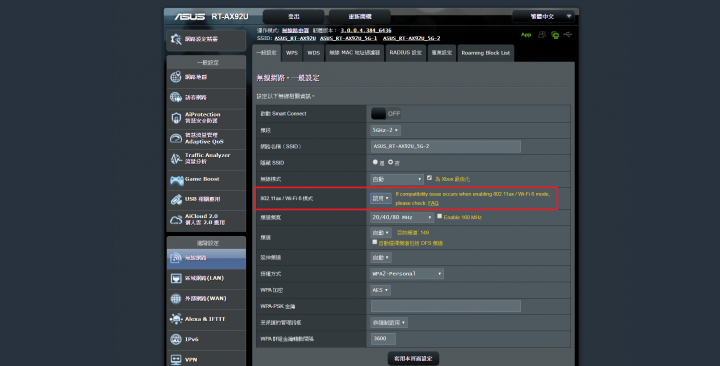Click the users status icon in header
720x366 pixels.
542,35
